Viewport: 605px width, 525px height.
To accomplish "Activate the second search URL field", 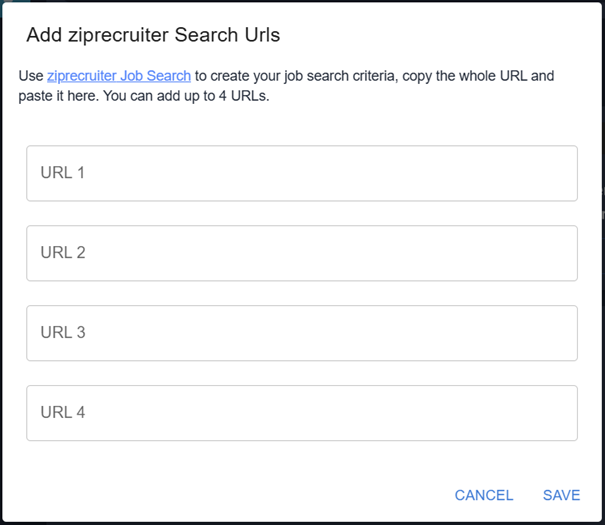I will [x=301, y=253].
